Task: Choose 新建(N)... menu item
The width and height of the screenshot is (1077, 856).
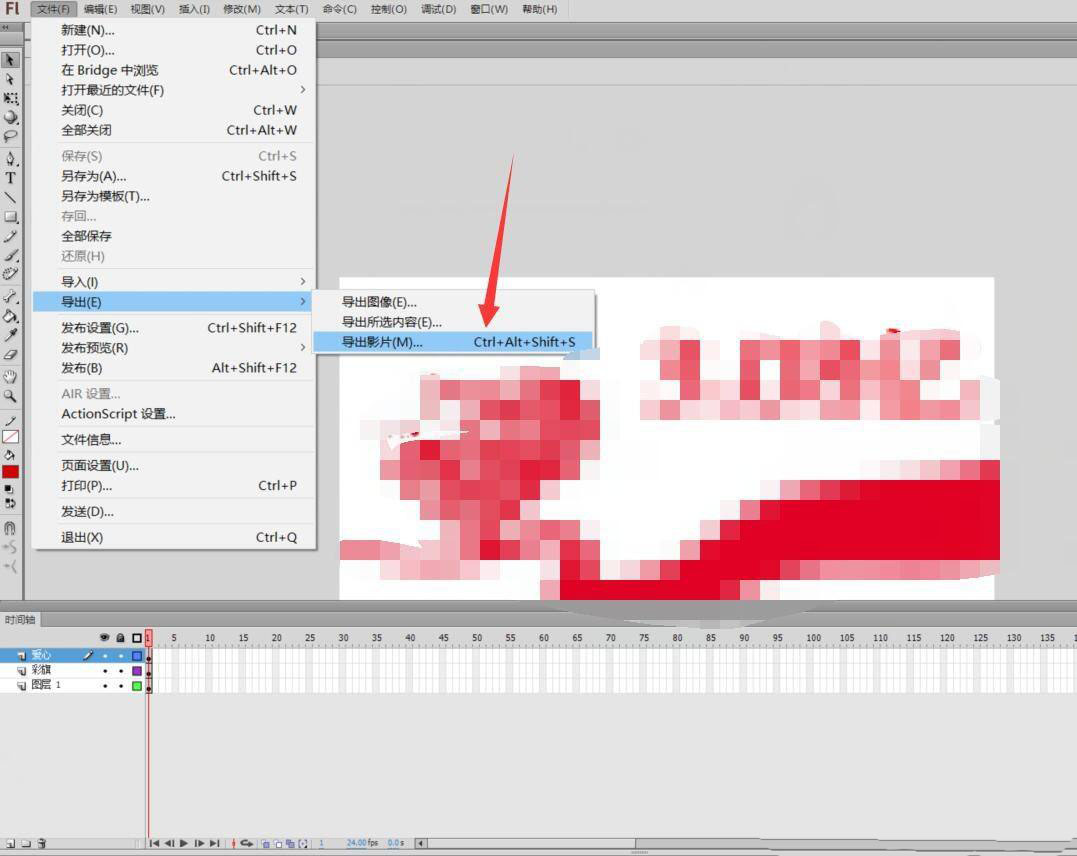Action: (x=174, y=30)
